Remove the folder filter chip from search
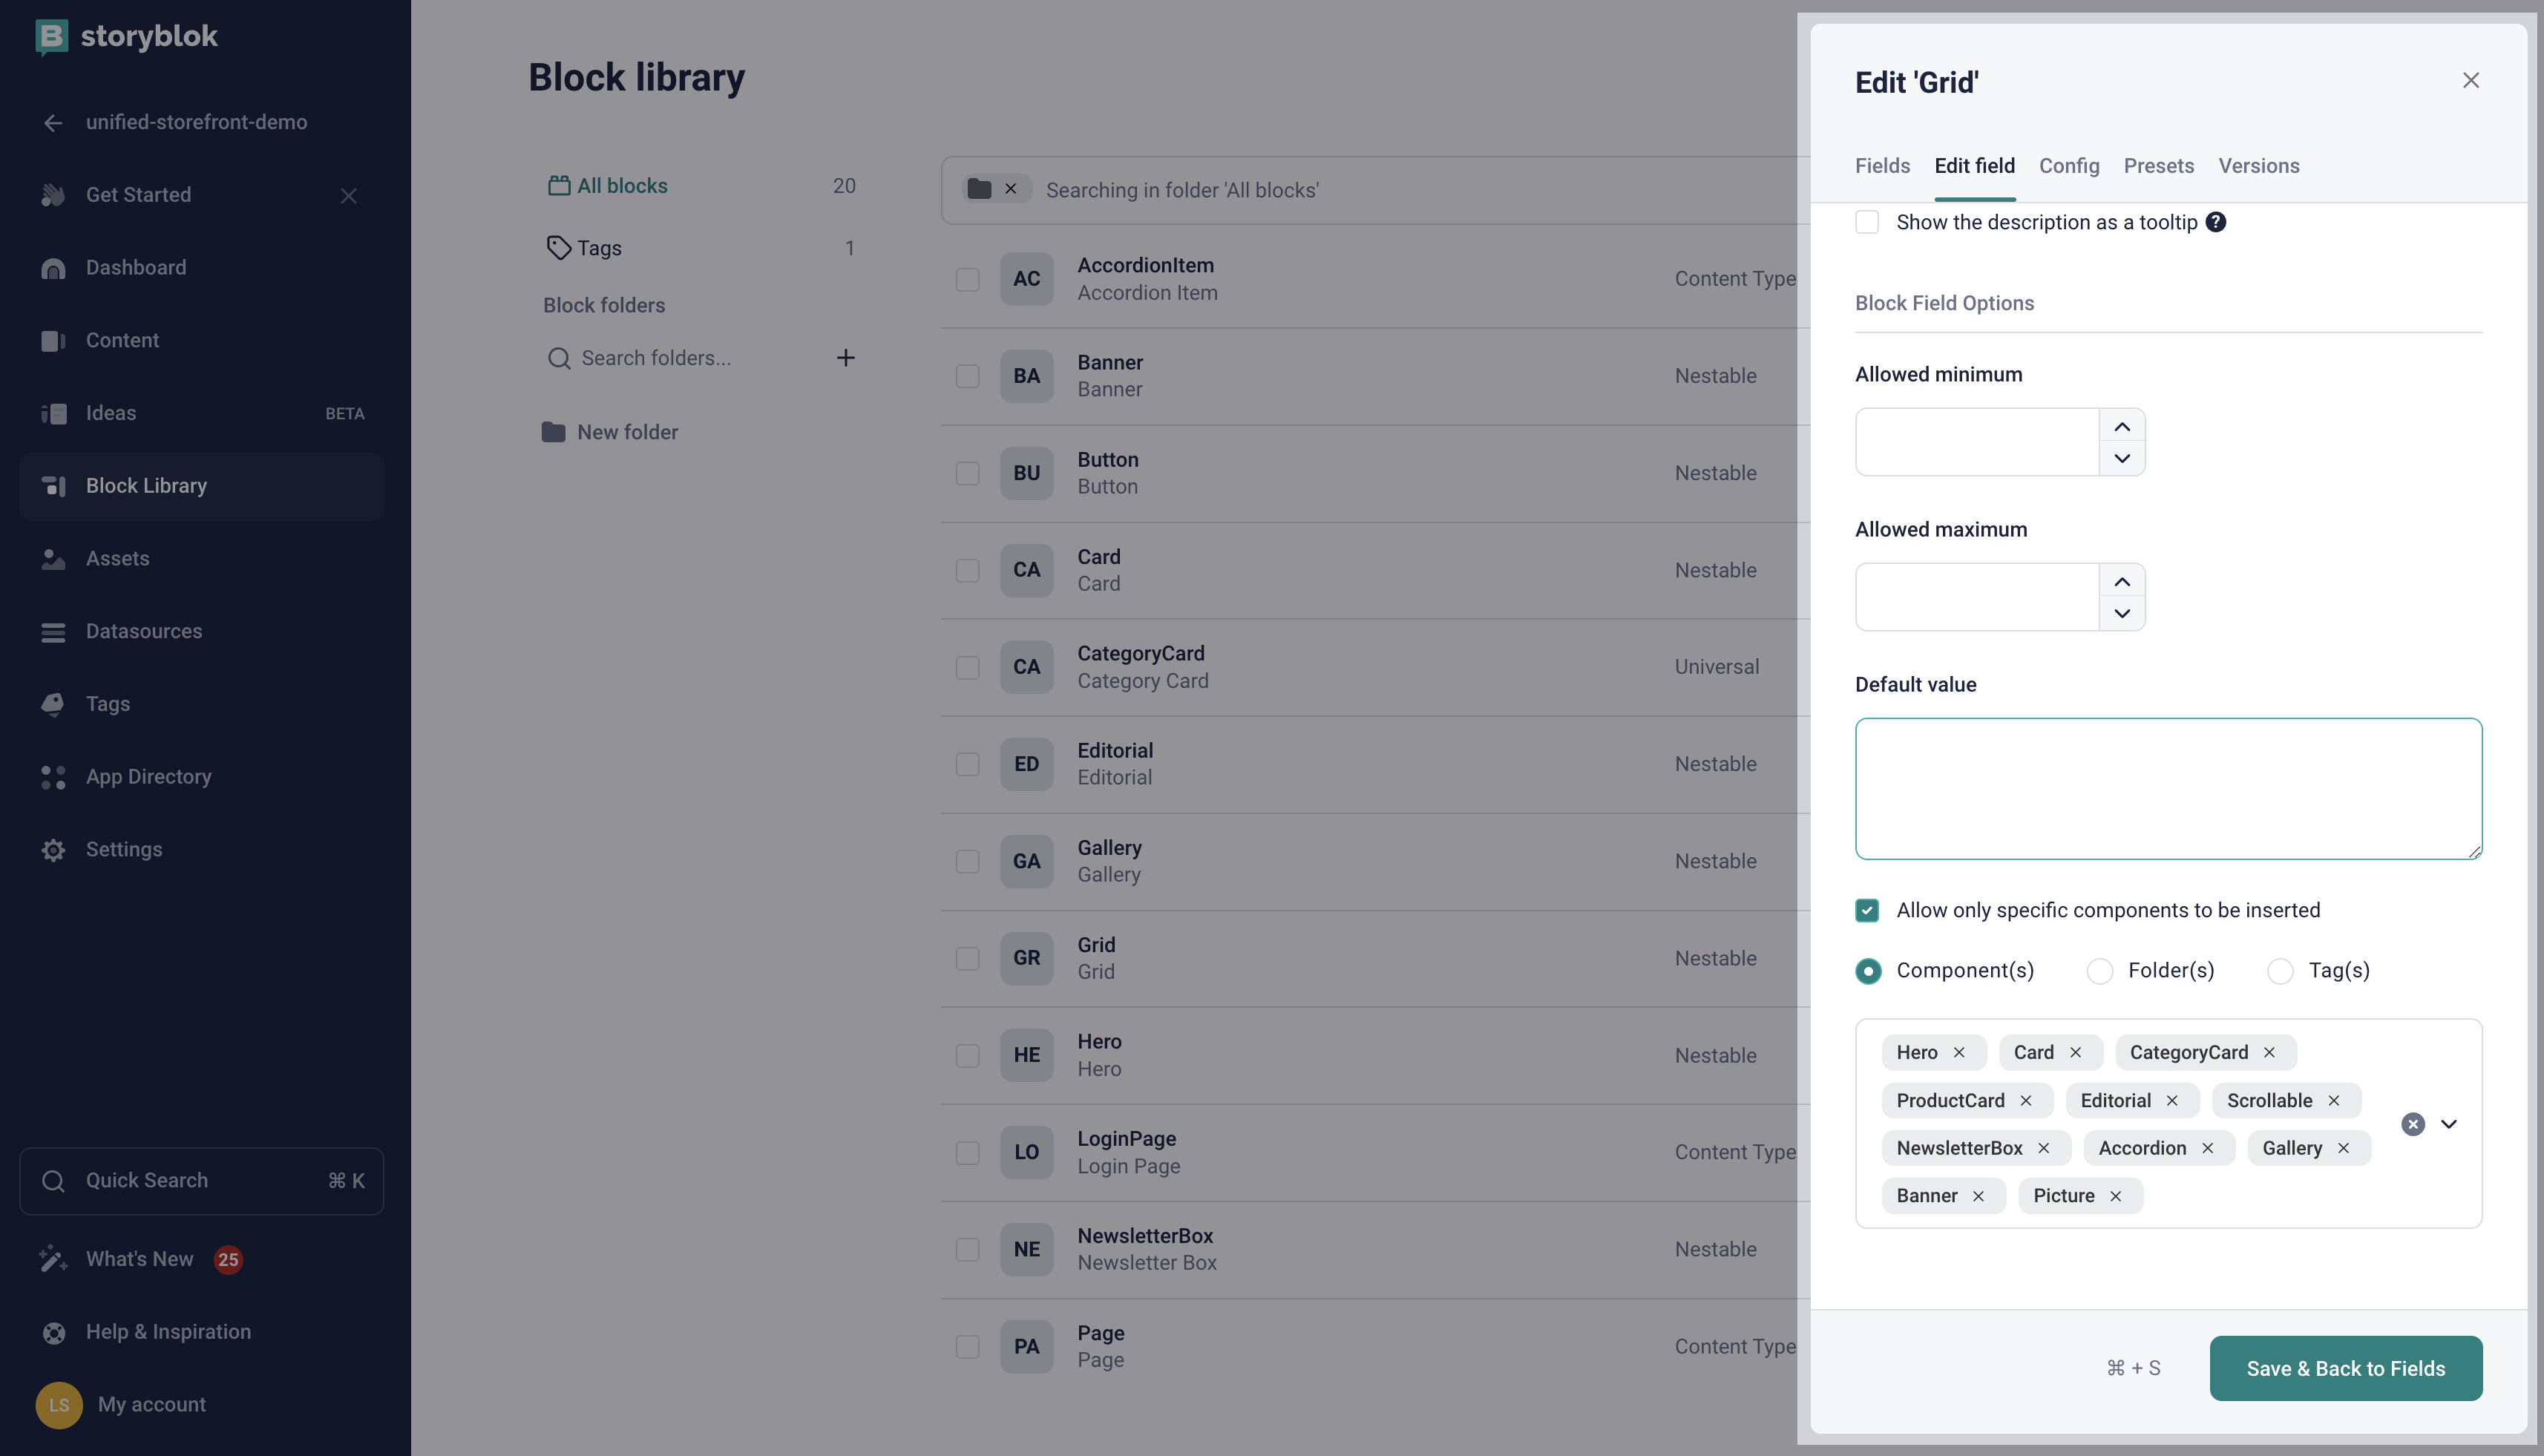2544x1456 pixels. [x=1011, y=189]
